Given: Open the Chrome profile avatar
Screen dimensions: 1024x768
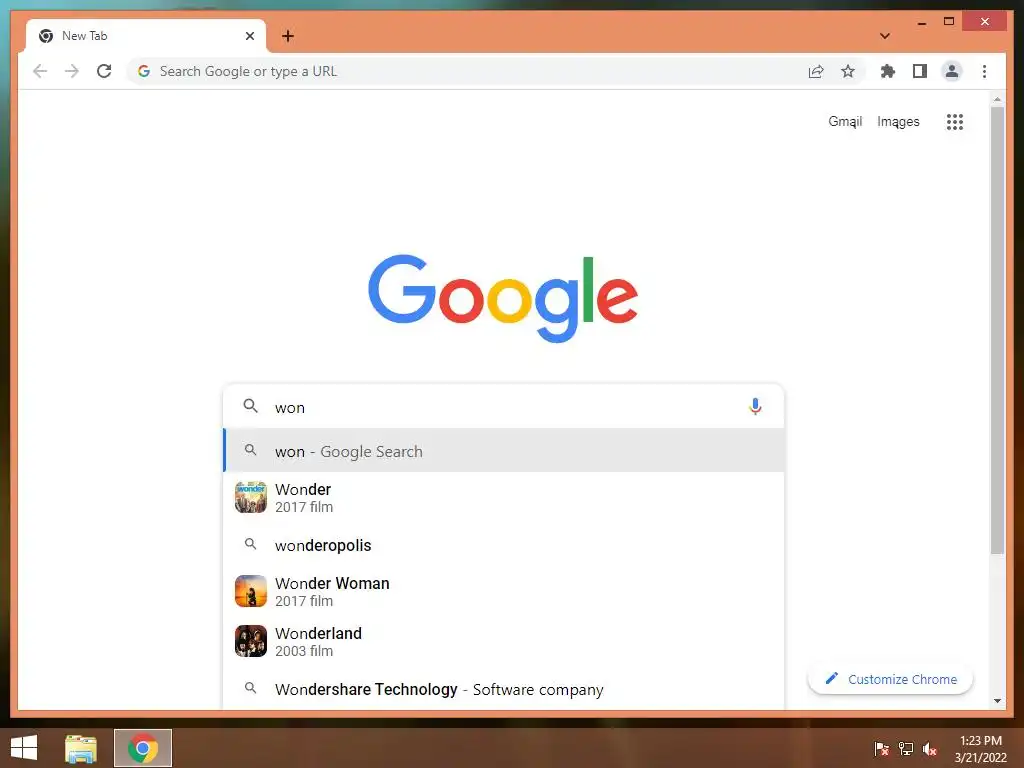Looking at the screenshot, I should pos(952,71).
